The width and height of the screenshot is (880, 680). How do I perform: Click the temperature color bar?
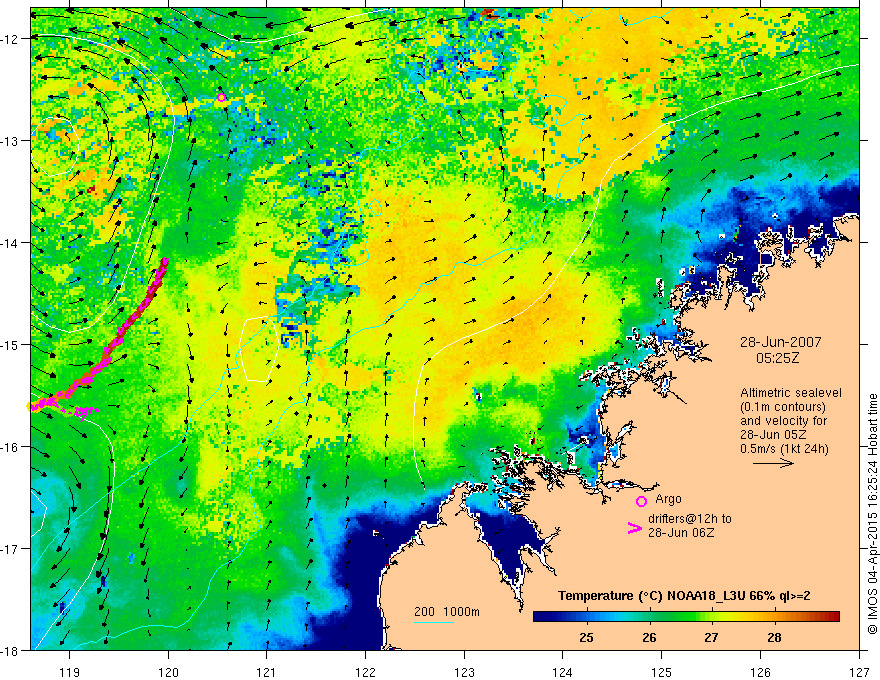coord(686,617)
